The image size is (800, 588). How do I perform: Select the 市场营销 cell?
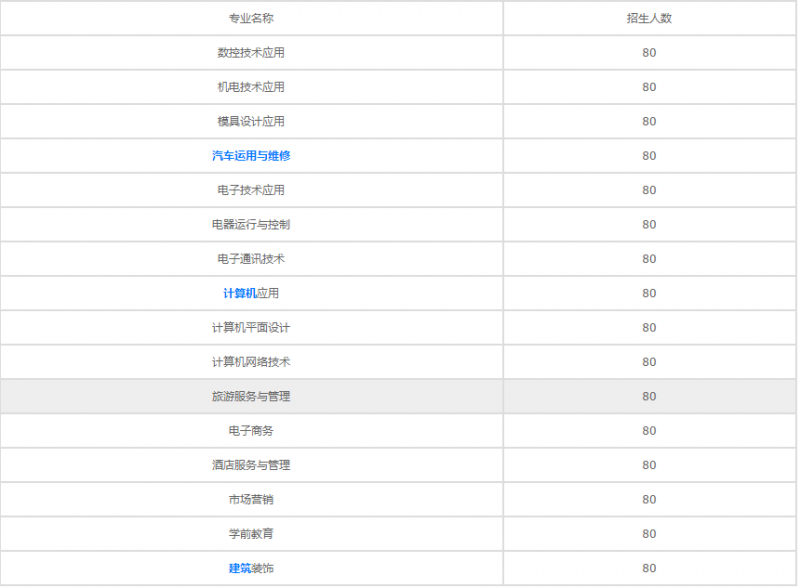click(x=251, y=499)
